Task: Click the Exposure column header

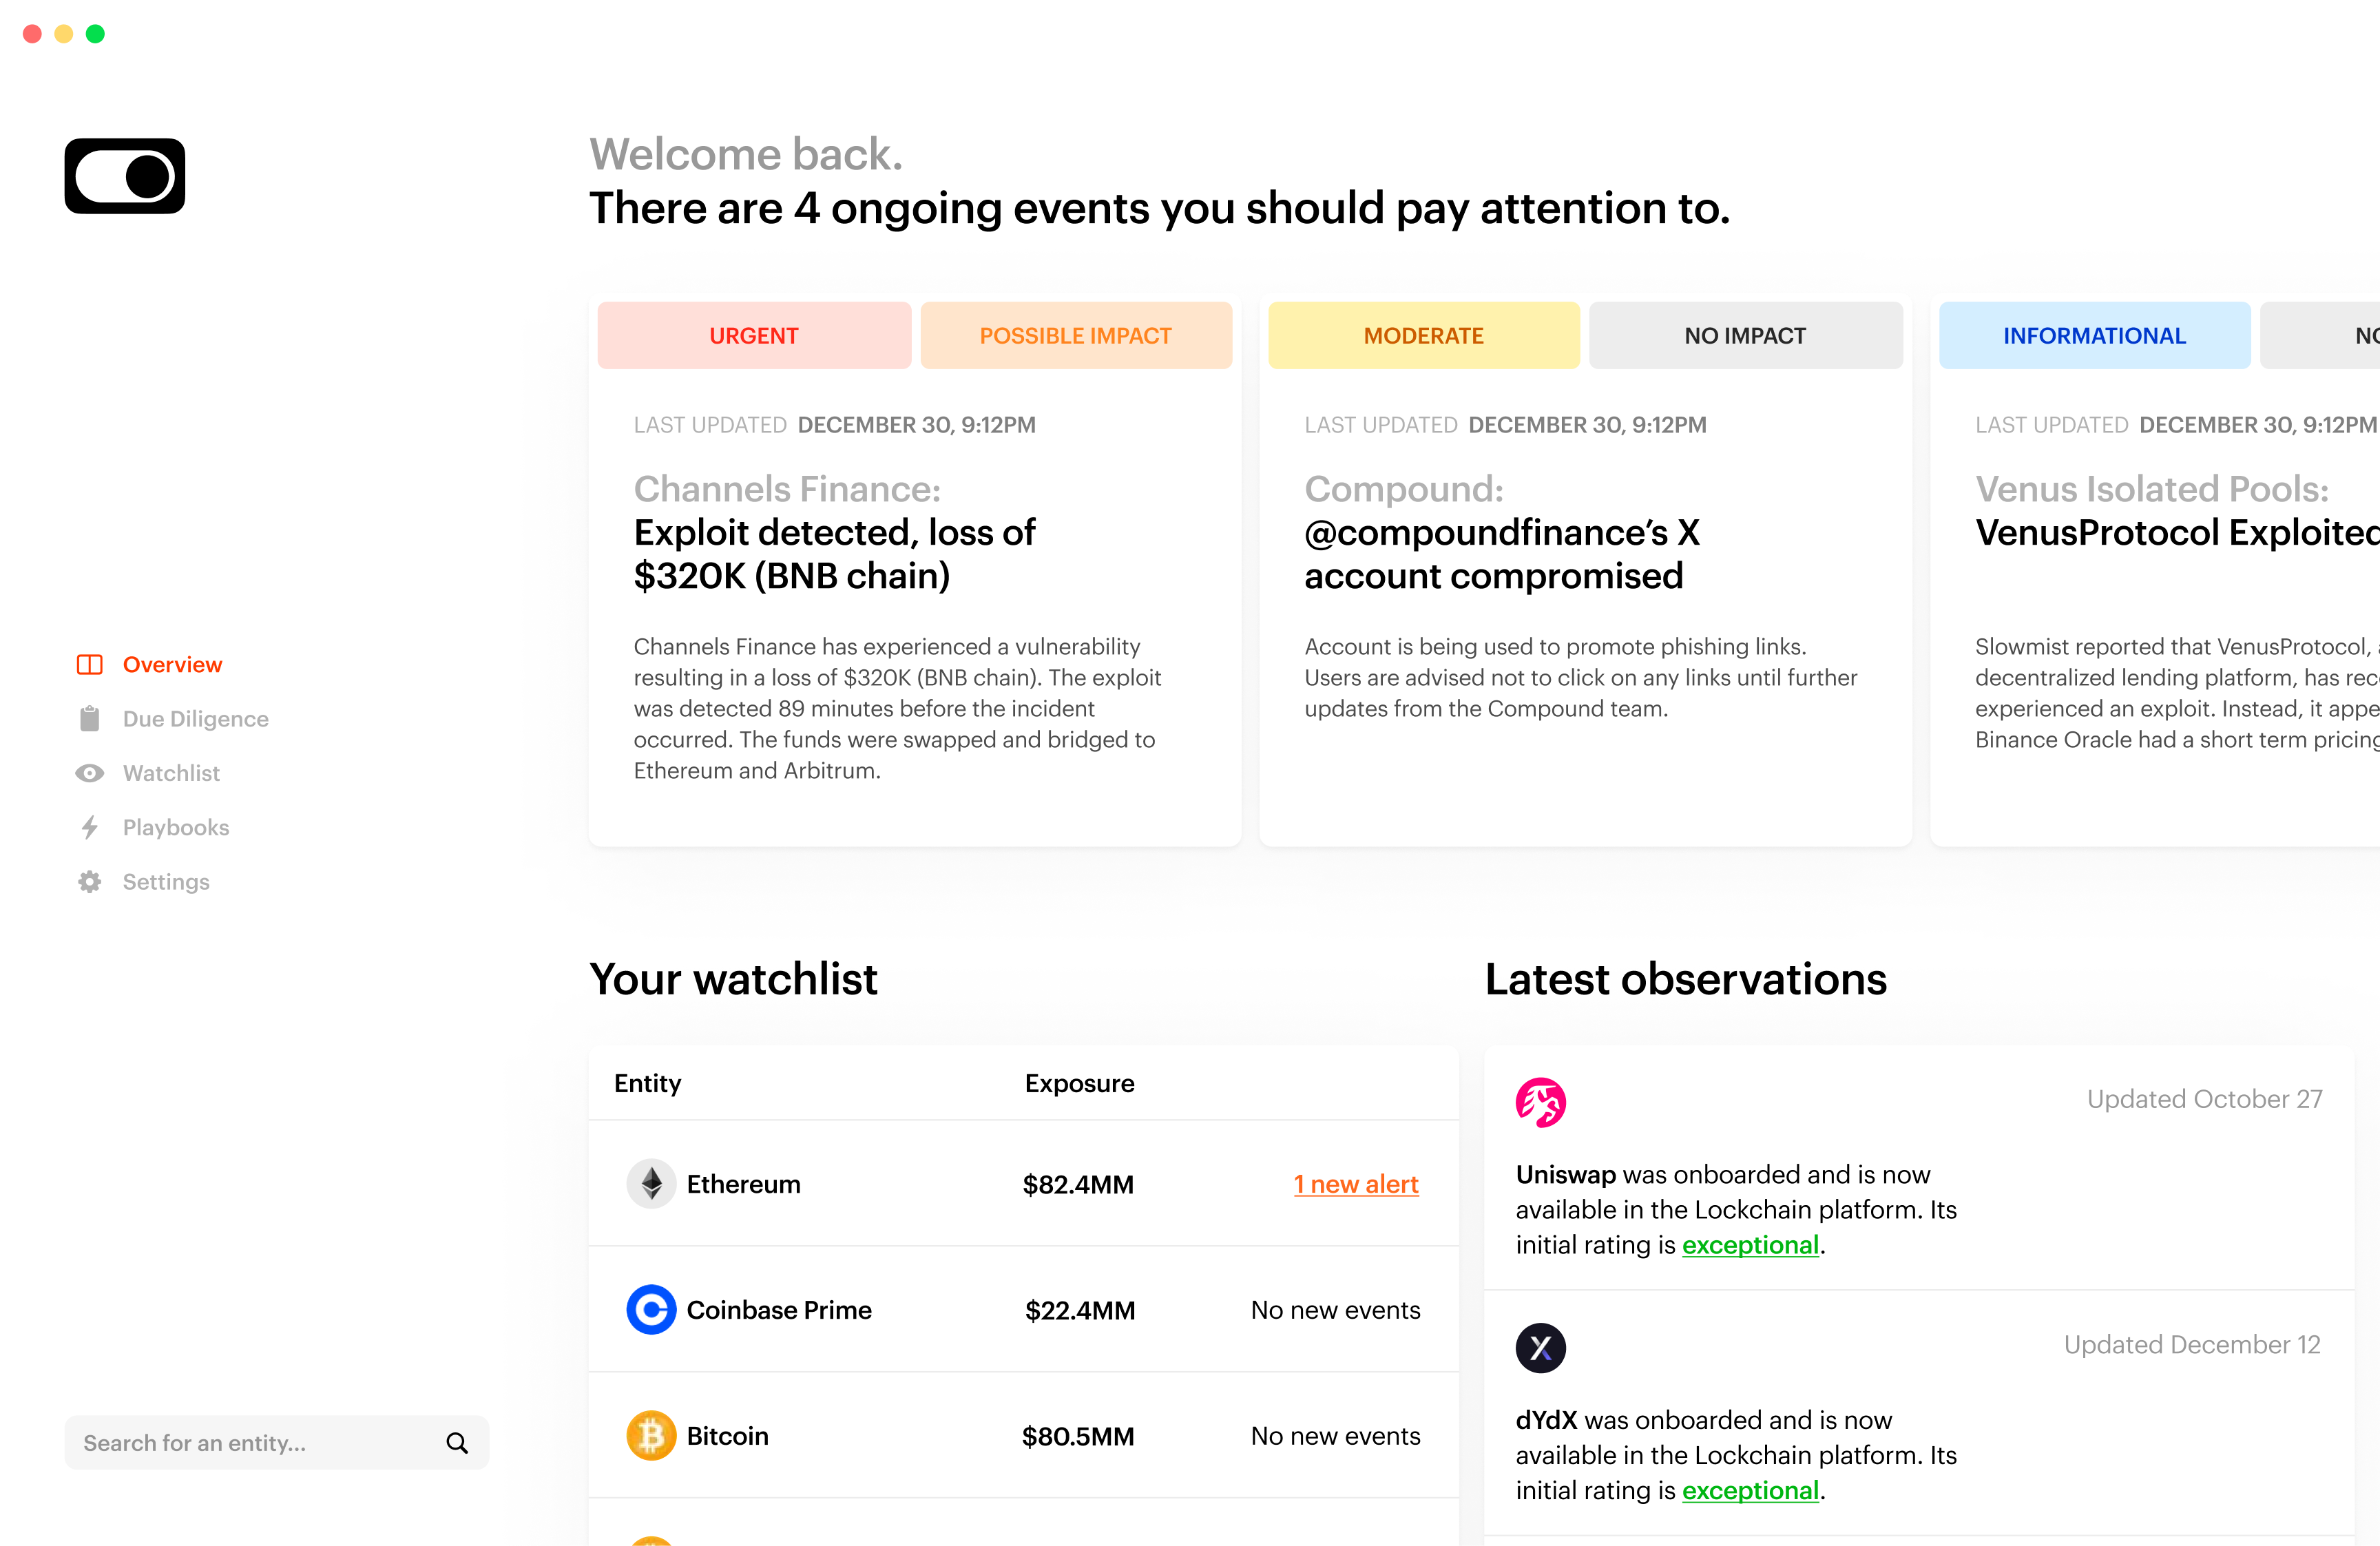Action: 1079,1084
